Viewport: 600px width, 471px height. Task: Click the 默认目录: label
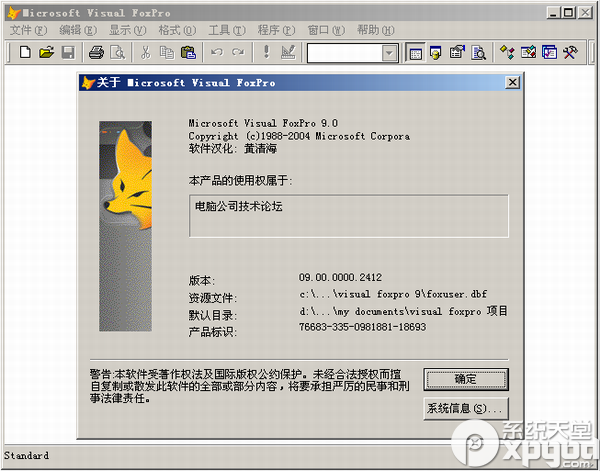(x=213, y=315)
